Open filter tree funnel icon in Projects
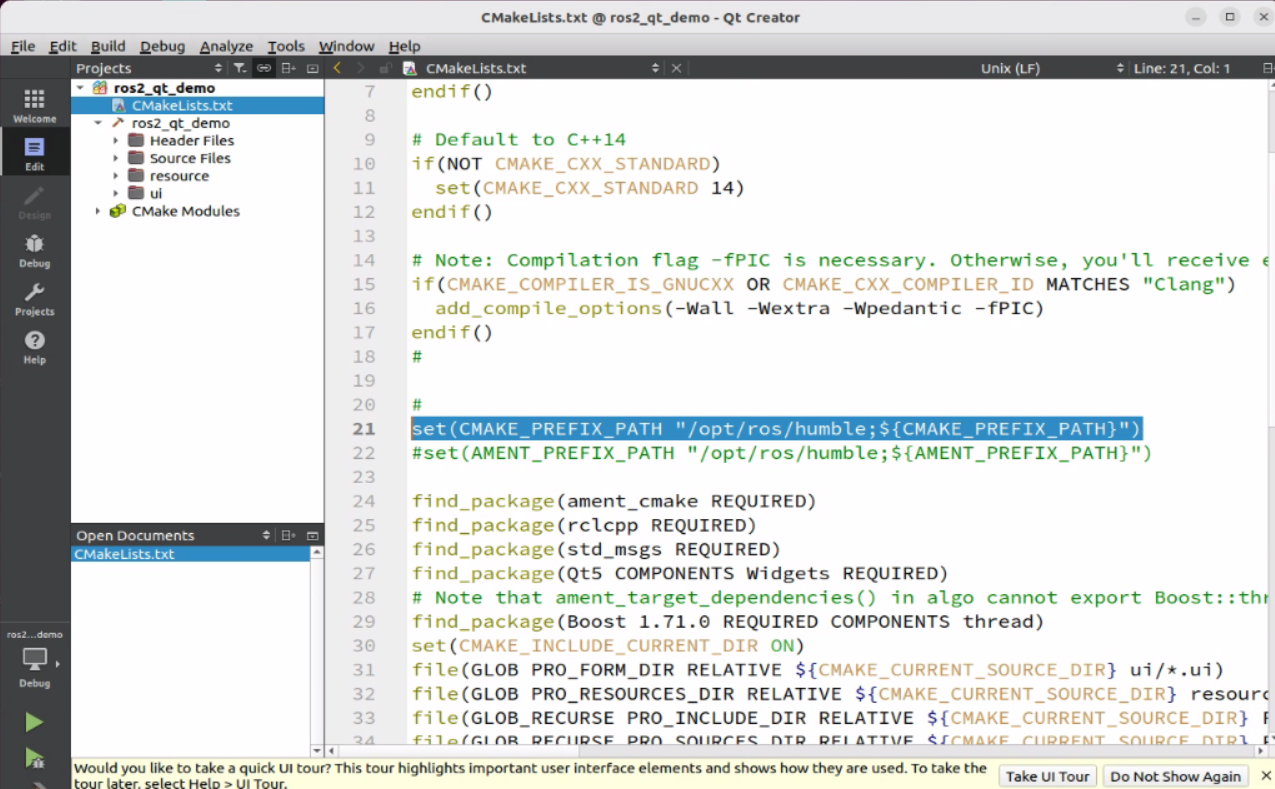This screenshot has height=789, width=1275. click(x=240, y=68)
